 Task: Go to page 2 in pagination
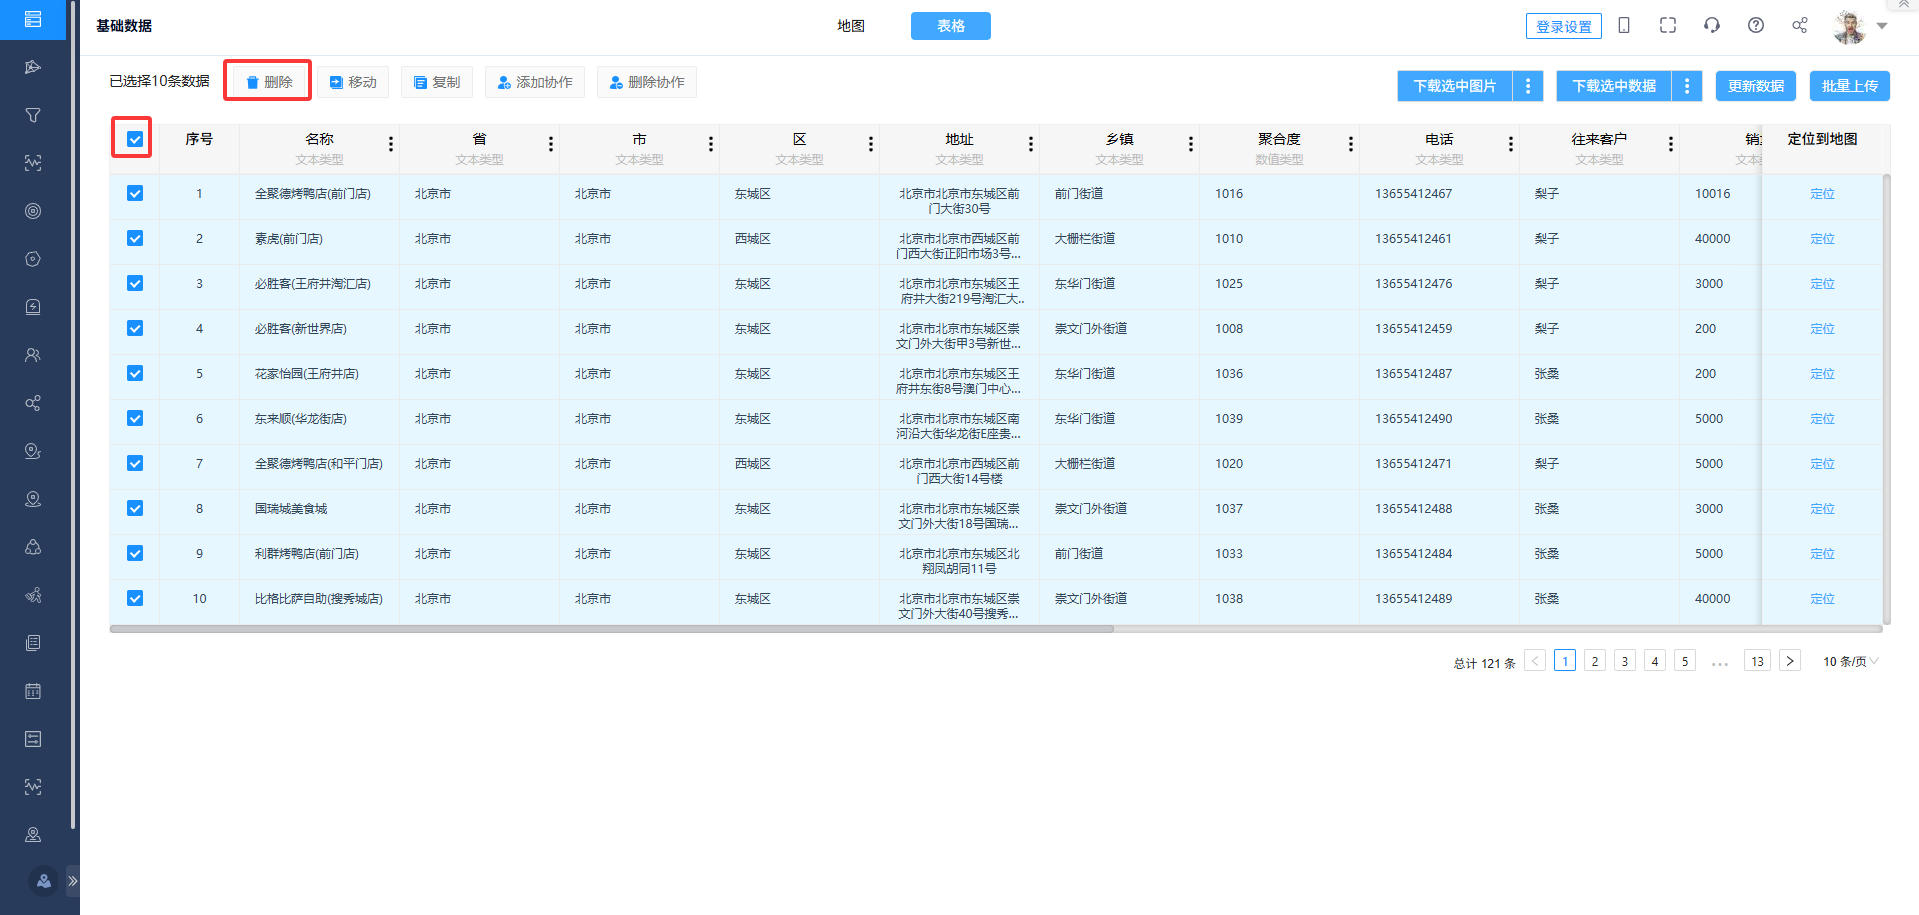pyautogui.click(x=1595, y=661)
